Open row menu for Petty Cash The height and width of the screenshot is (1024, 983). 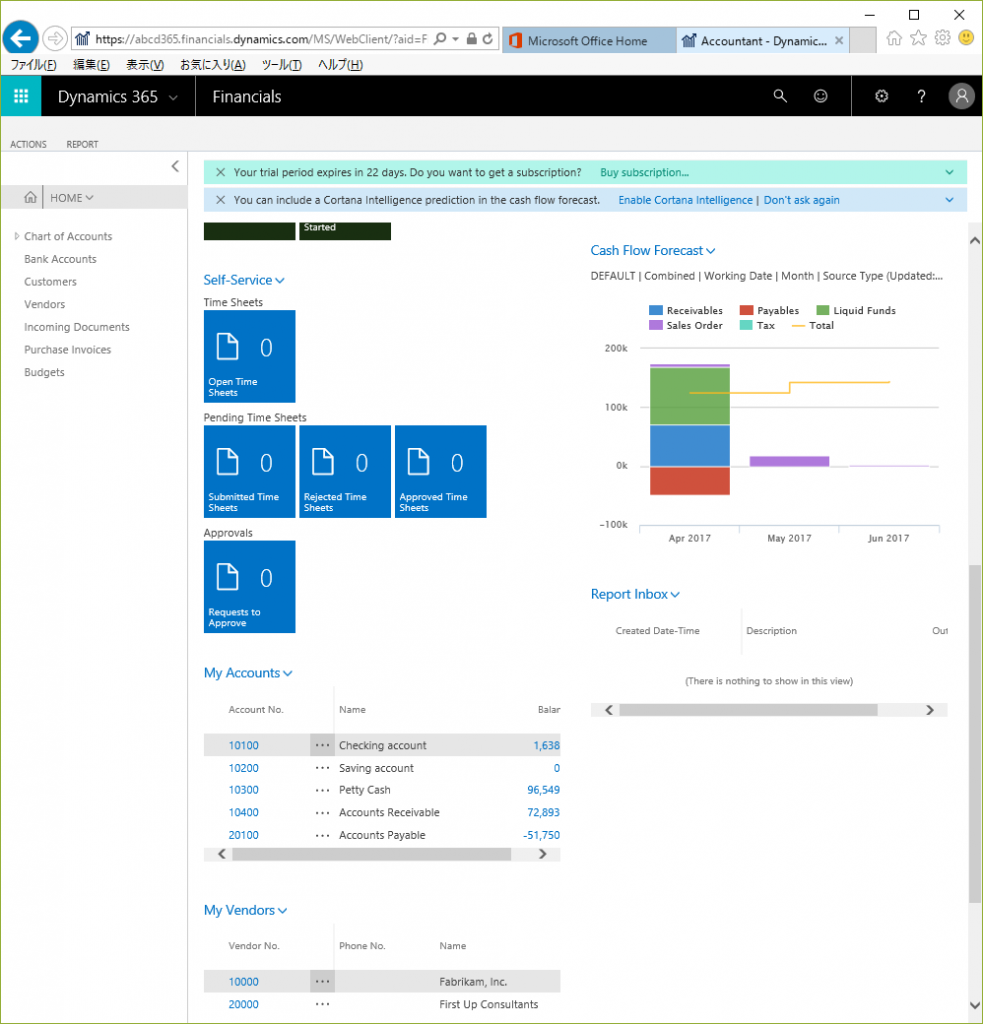pyautogui.click(x=322, y=790)
